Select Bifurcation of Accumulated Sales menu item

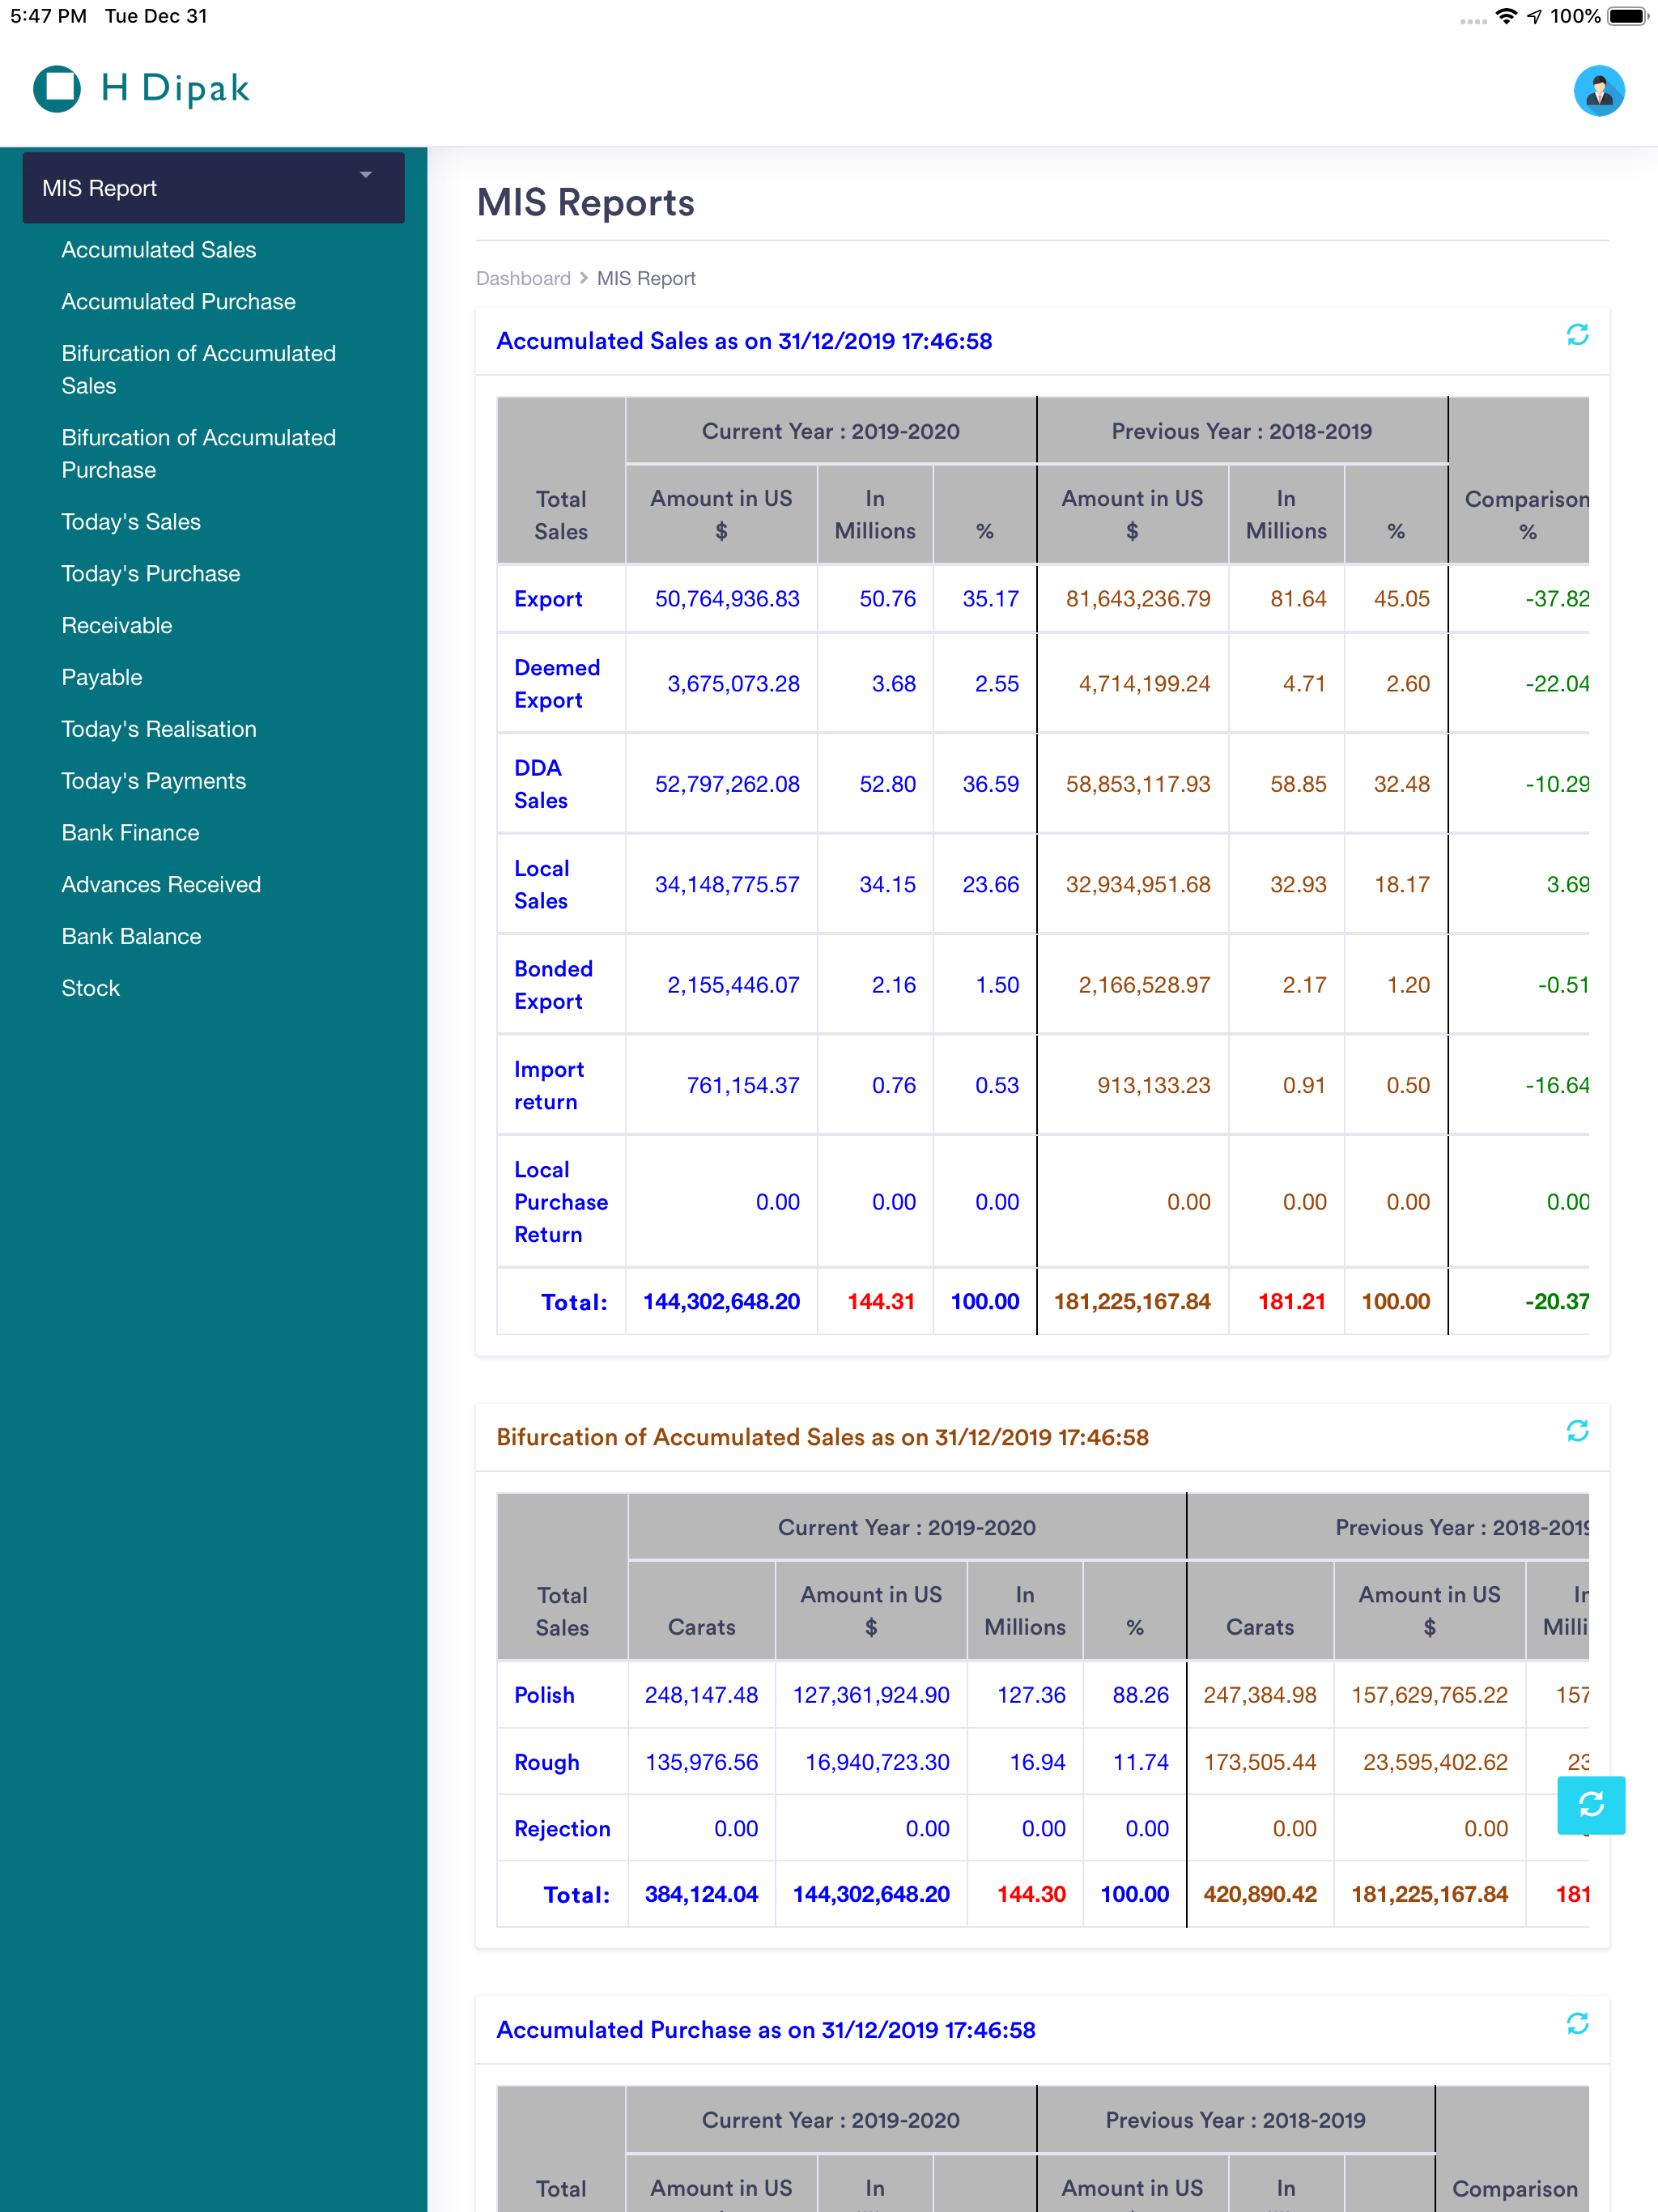(199, 370)
